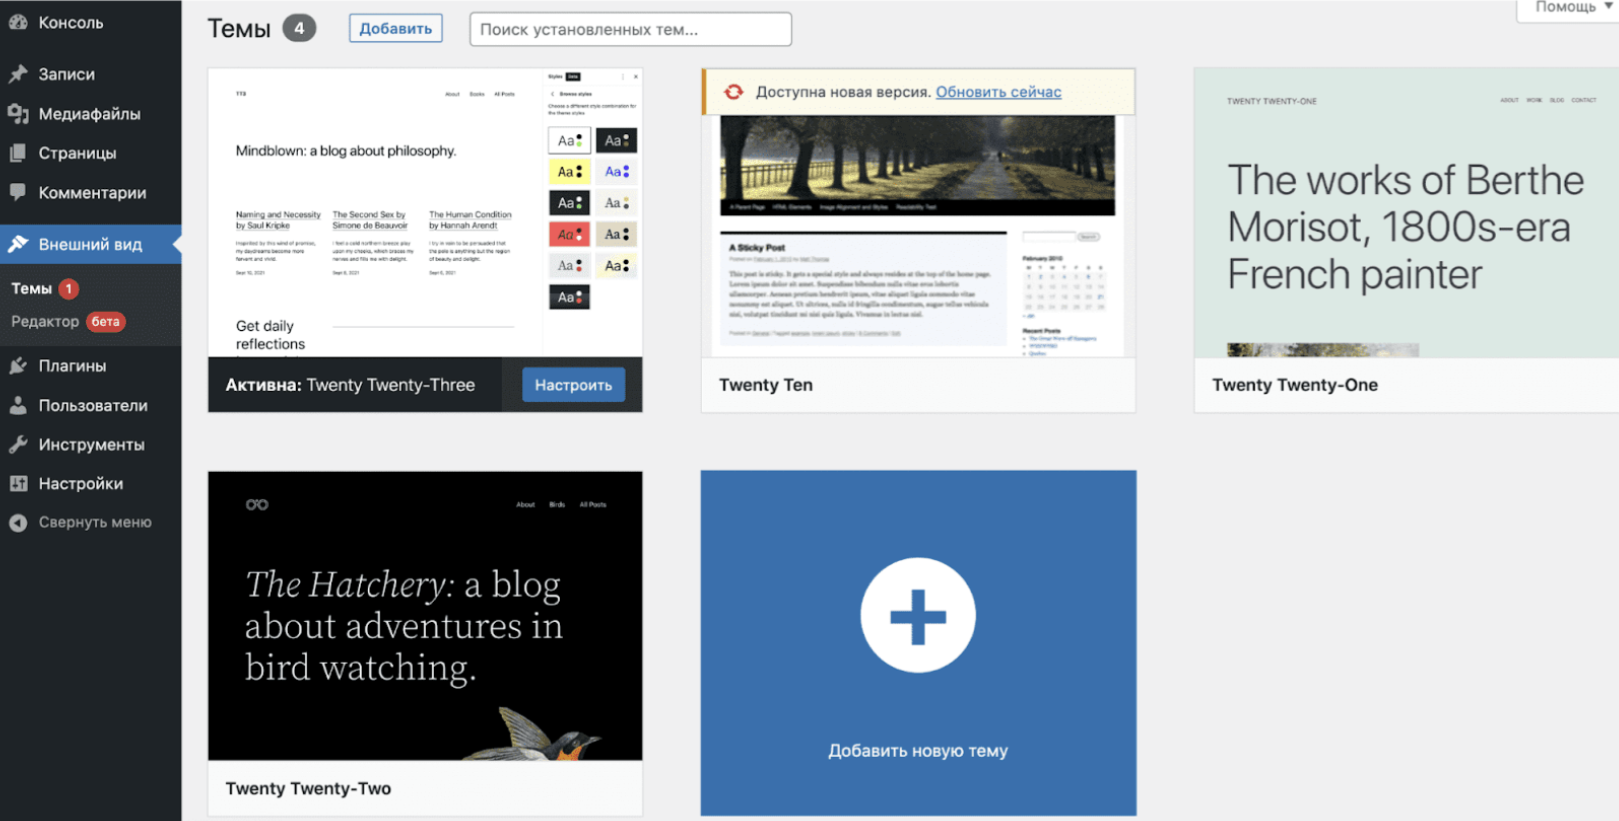This screenshot has height=821, width=1619.
Task: Open the Twenty Ten theme thumbnail
Action: tap(918, 236)
